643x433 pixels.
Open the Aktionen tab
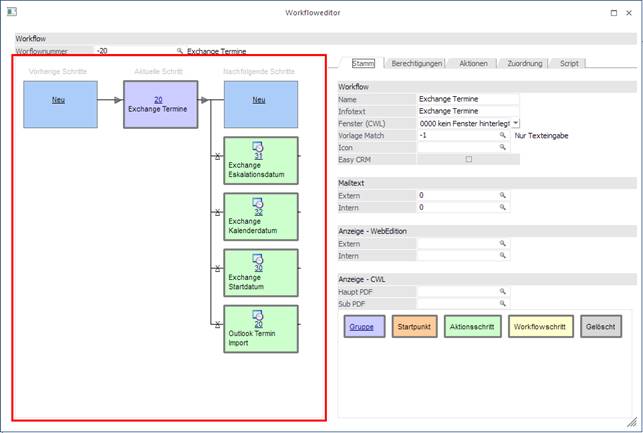tap(473, 63)
